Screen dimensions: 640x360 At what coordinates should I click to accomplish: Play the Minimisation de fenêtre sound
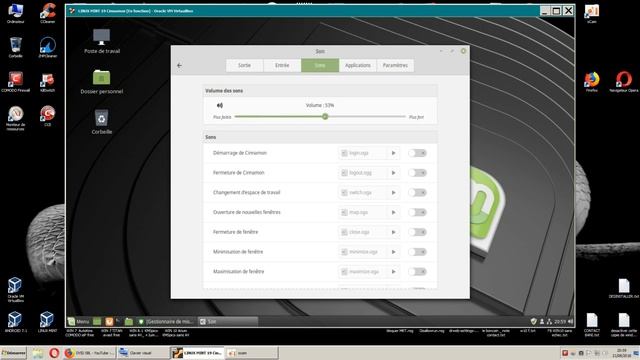393,252
